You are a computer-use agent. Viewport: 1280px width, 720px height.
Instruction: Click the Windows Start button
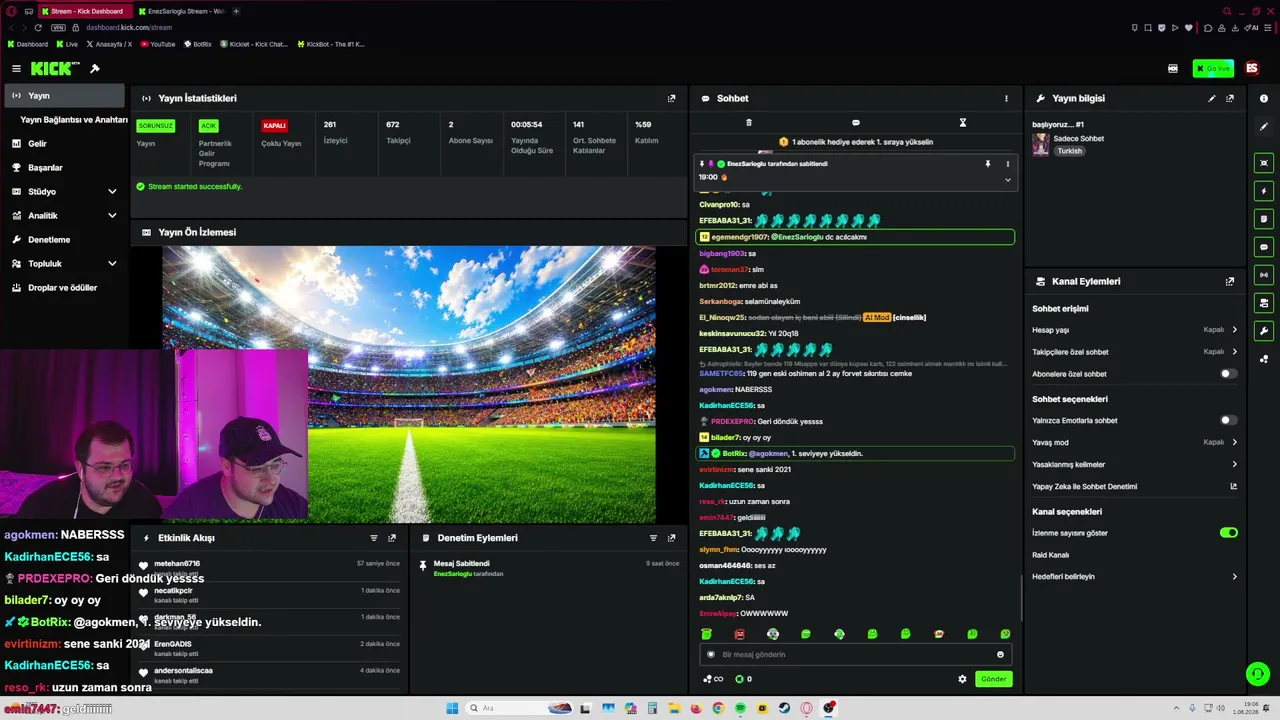pos(452,709)
